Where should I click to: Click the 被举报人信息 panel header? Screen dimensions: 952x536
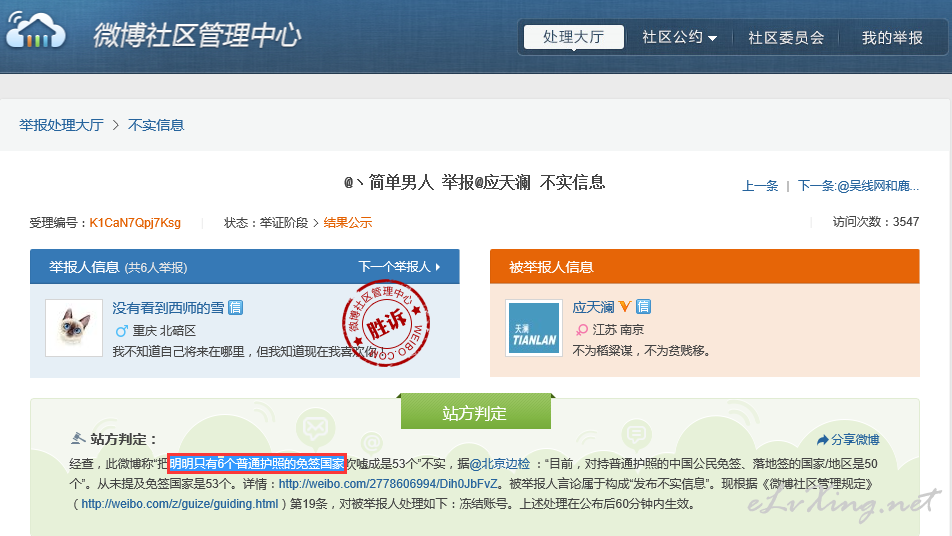(x=705, y=266)
